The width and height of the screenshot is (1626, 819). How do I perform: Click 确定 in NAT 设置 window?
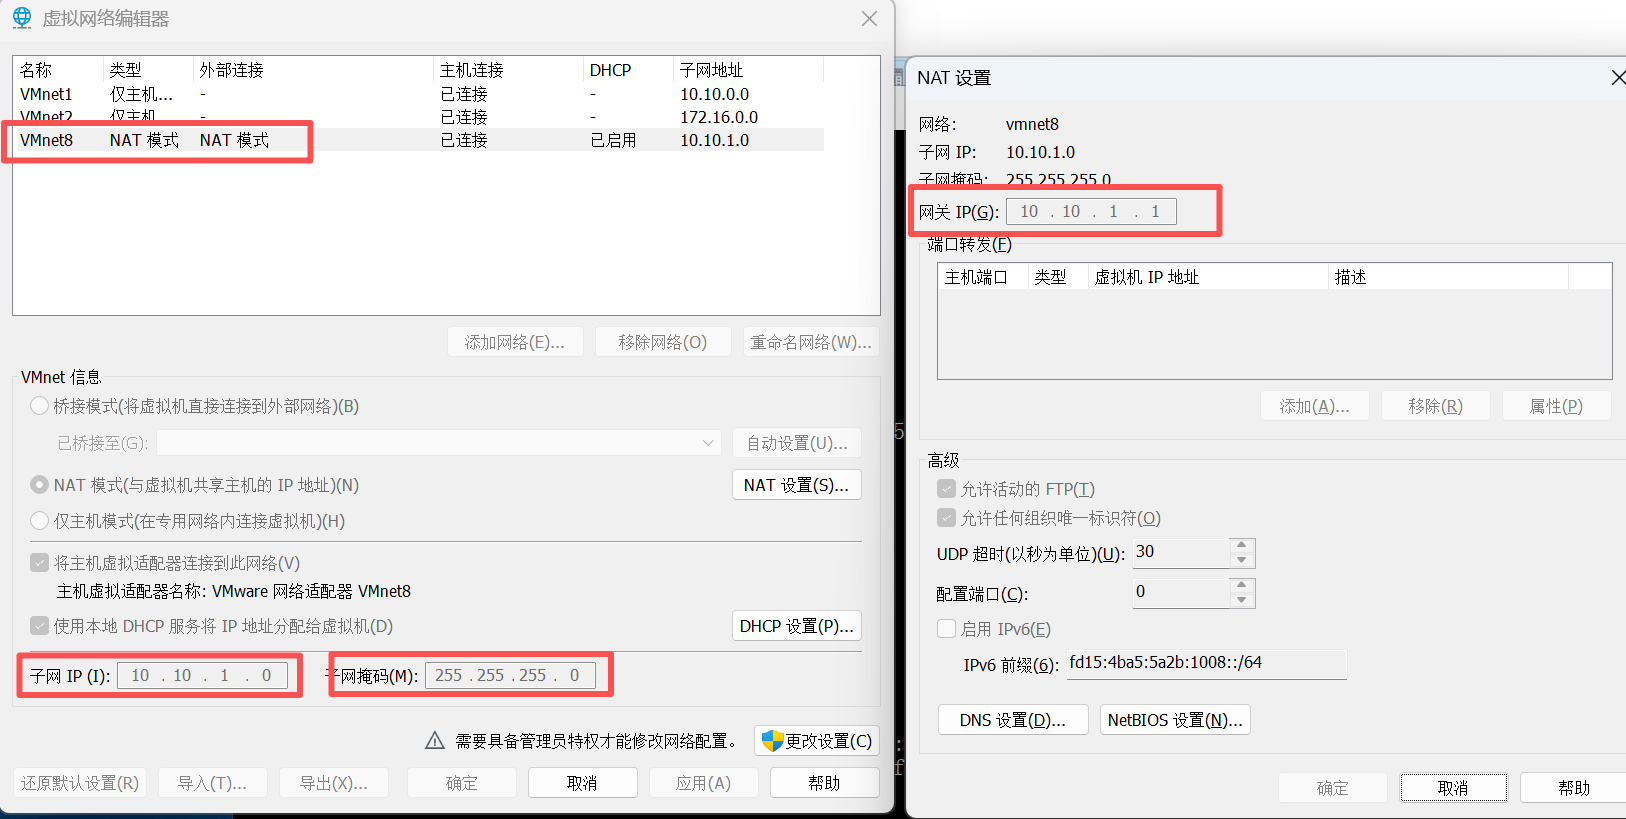[1333, 788]
